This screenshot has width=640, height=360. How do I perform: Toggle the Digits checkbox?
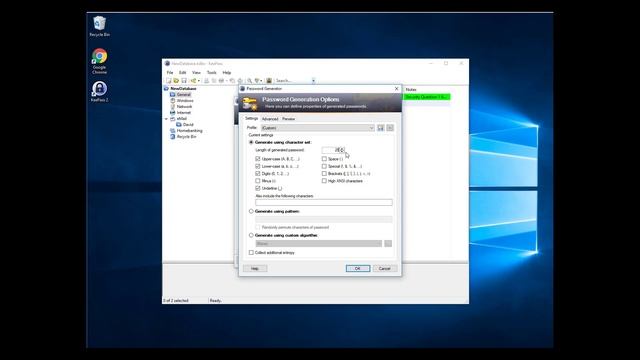[x=258, y=173]
